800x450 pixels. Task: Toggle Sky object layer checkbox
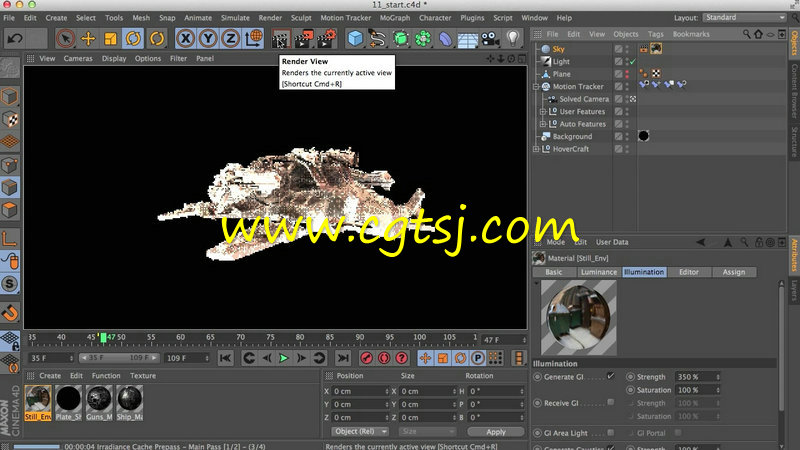tap(618, 49)
